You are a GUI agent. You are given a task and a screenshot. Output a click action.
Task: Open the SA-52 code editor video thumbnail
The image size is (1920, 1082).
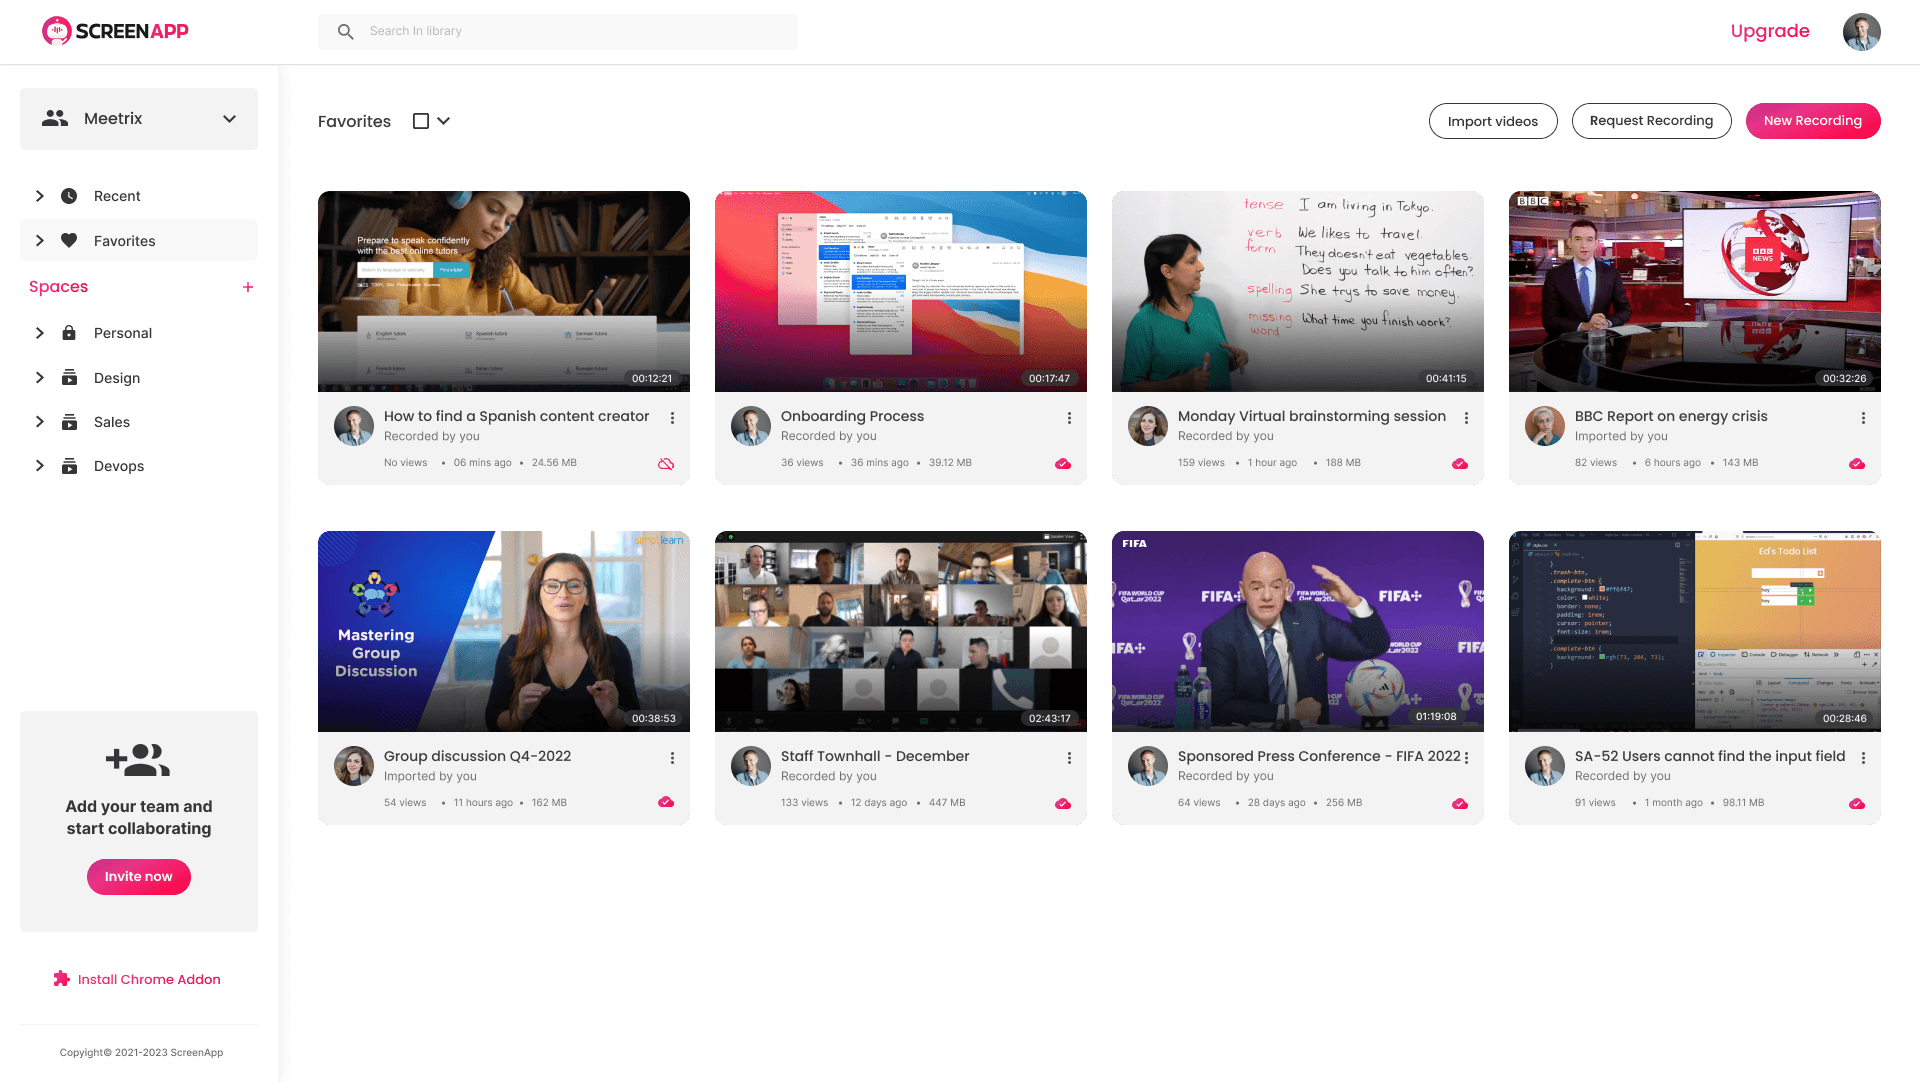point(1695,631)
